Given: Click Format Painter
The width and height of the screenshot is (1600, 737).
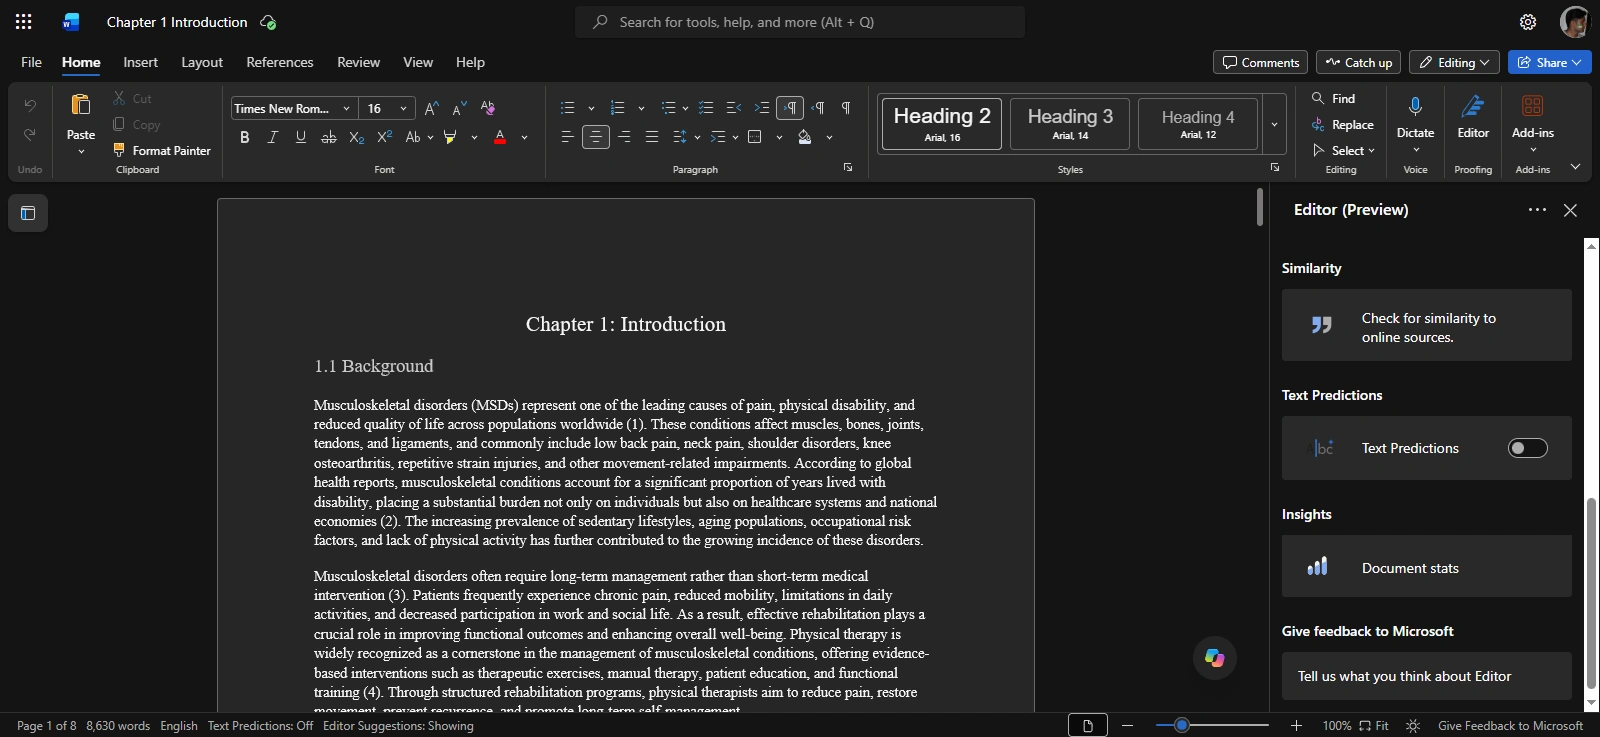Looking at the screenshot, I should pyautogui.click(x=161, y=151).
